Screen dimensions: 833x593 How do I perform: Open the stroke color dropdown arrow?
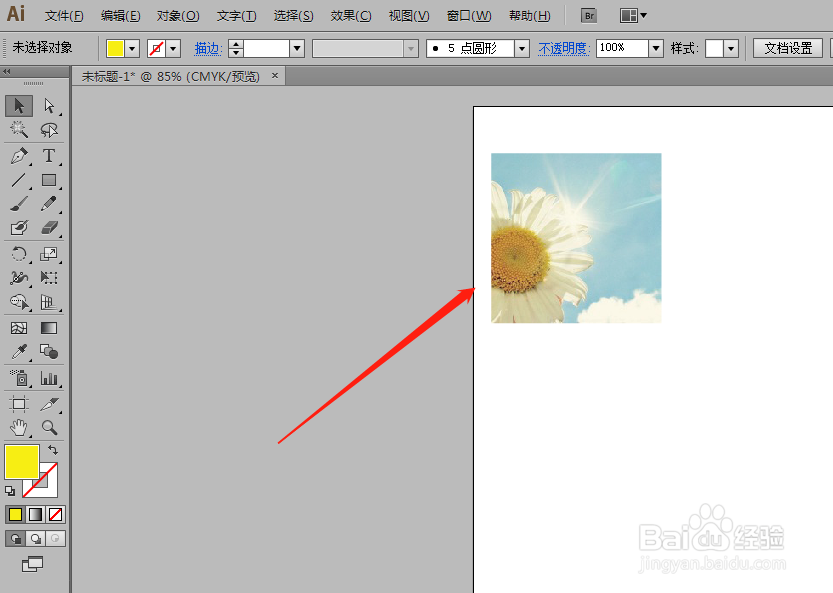[x=173, y=49]
